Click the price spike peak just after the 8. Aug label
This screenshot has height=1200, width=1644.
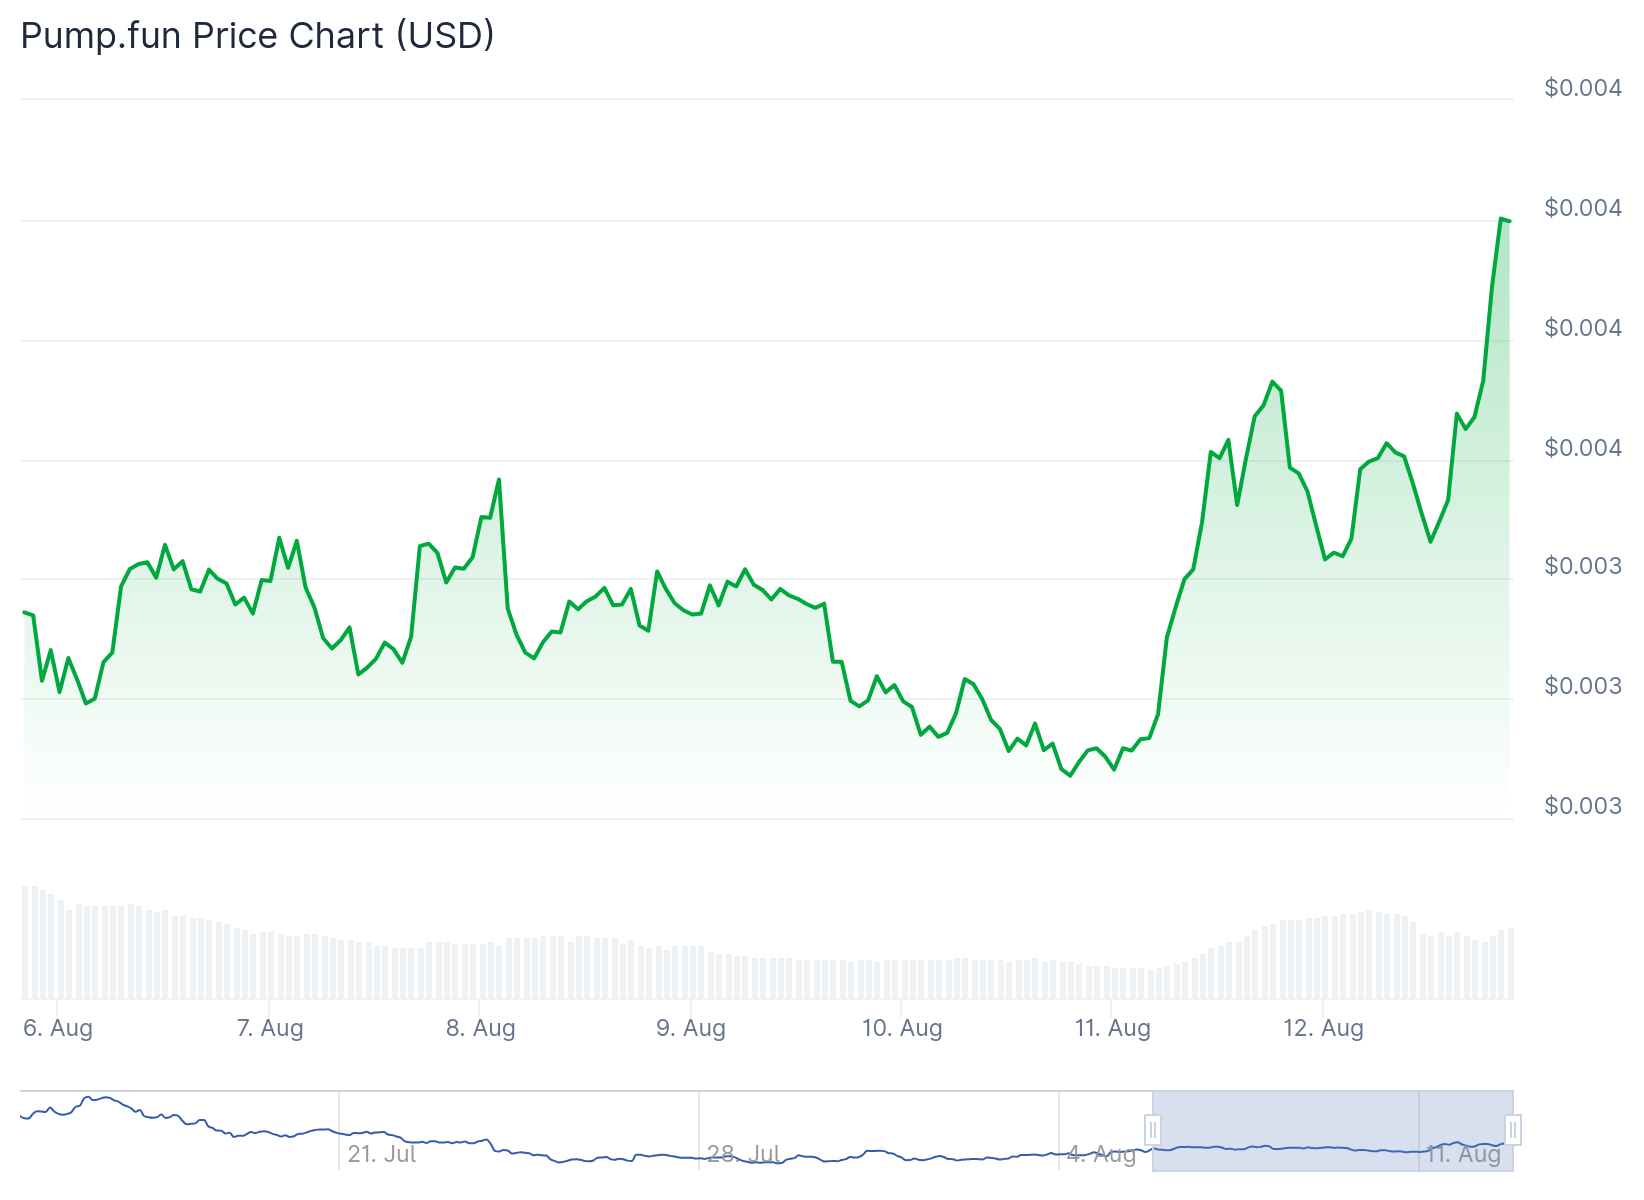click(x=499, y=479)
